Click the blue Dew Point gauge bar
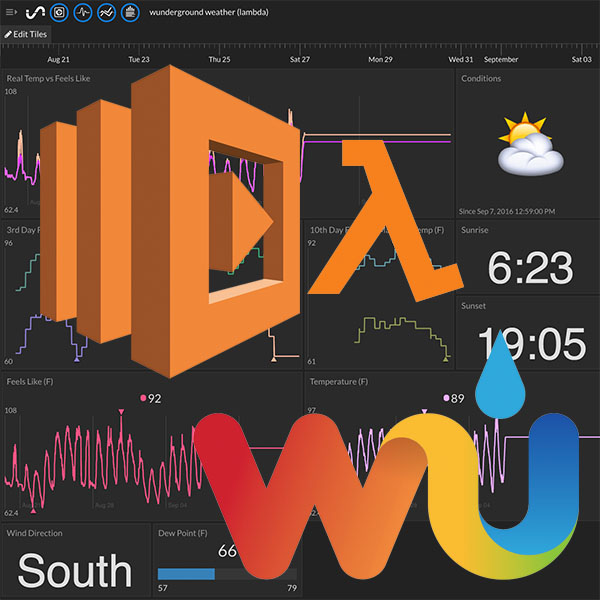Screen dimensions: 600x600 pos(186,574)
